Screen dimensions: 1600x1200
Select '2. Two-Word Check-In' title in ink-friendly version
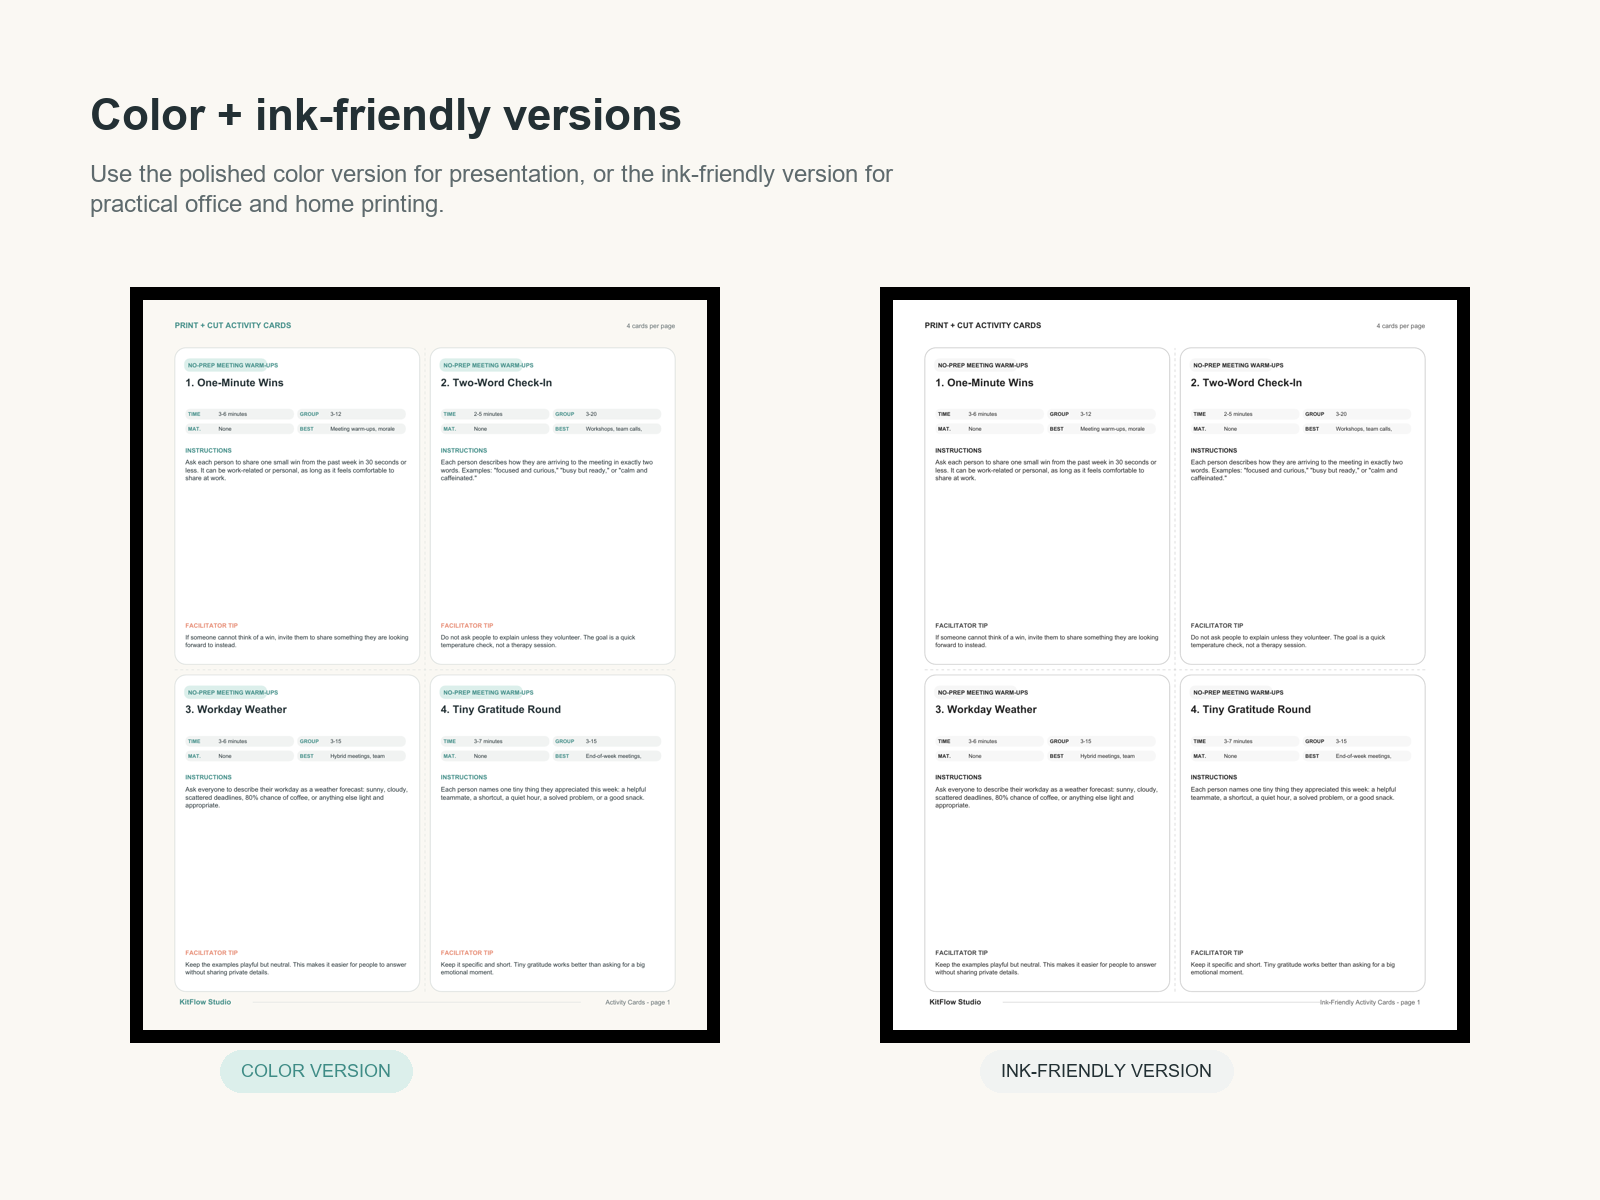tap(1246, 383)
